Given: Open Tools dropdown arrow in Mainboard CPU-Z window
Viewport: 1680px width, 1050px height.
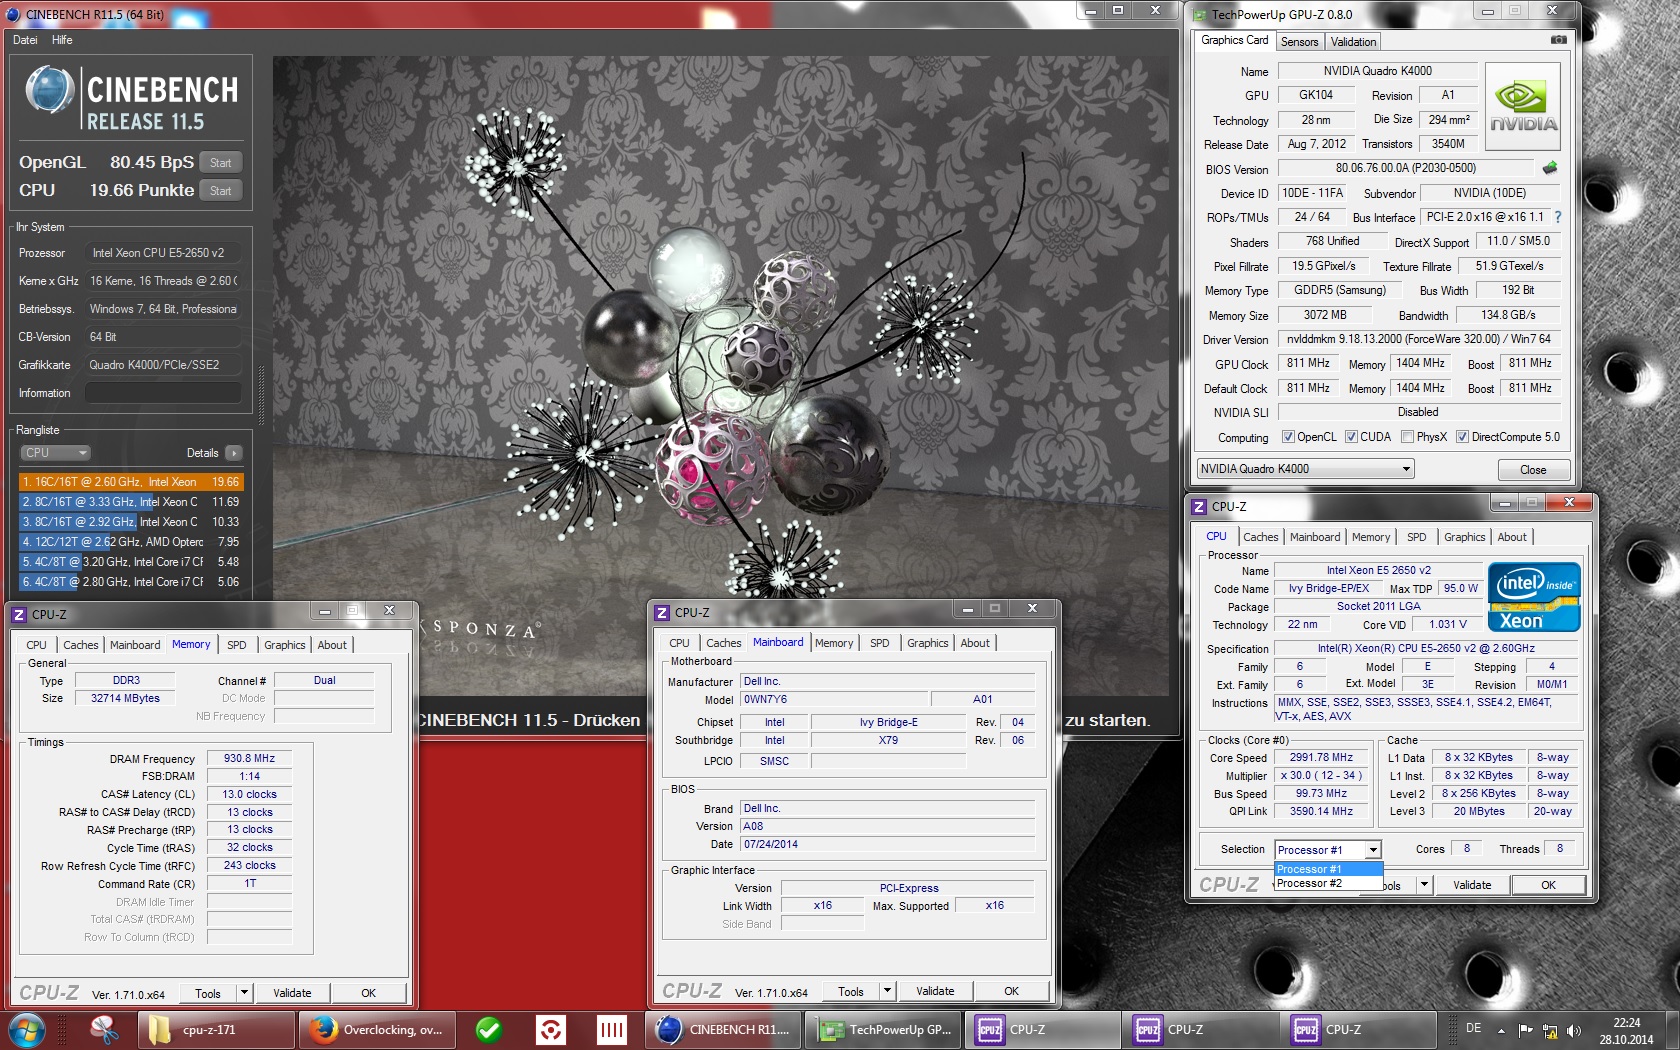Looking at the screenshot, I should [887, 991].
